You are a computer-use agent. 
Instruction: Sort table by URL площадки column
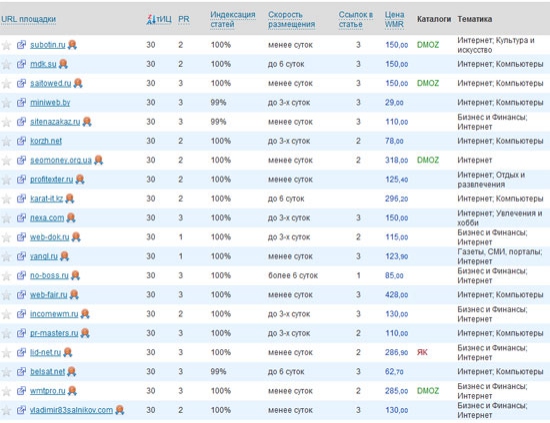pos(28,19)
